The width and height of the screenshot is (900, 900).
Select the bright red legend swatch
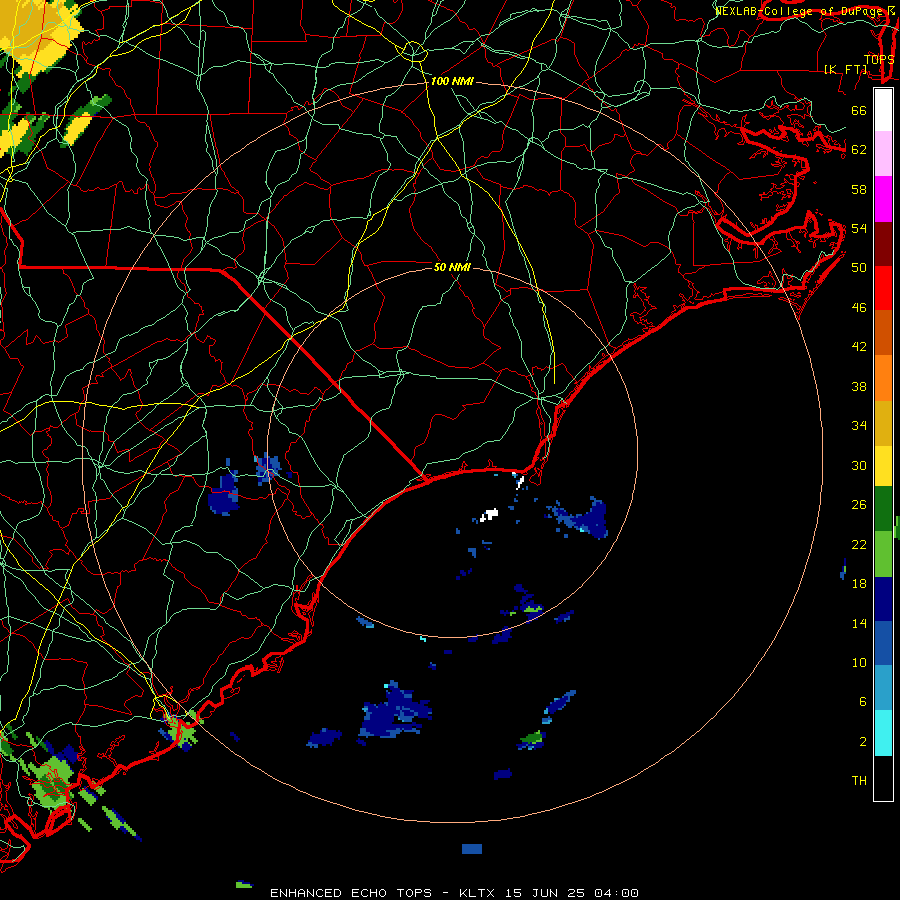pos(883,288)
